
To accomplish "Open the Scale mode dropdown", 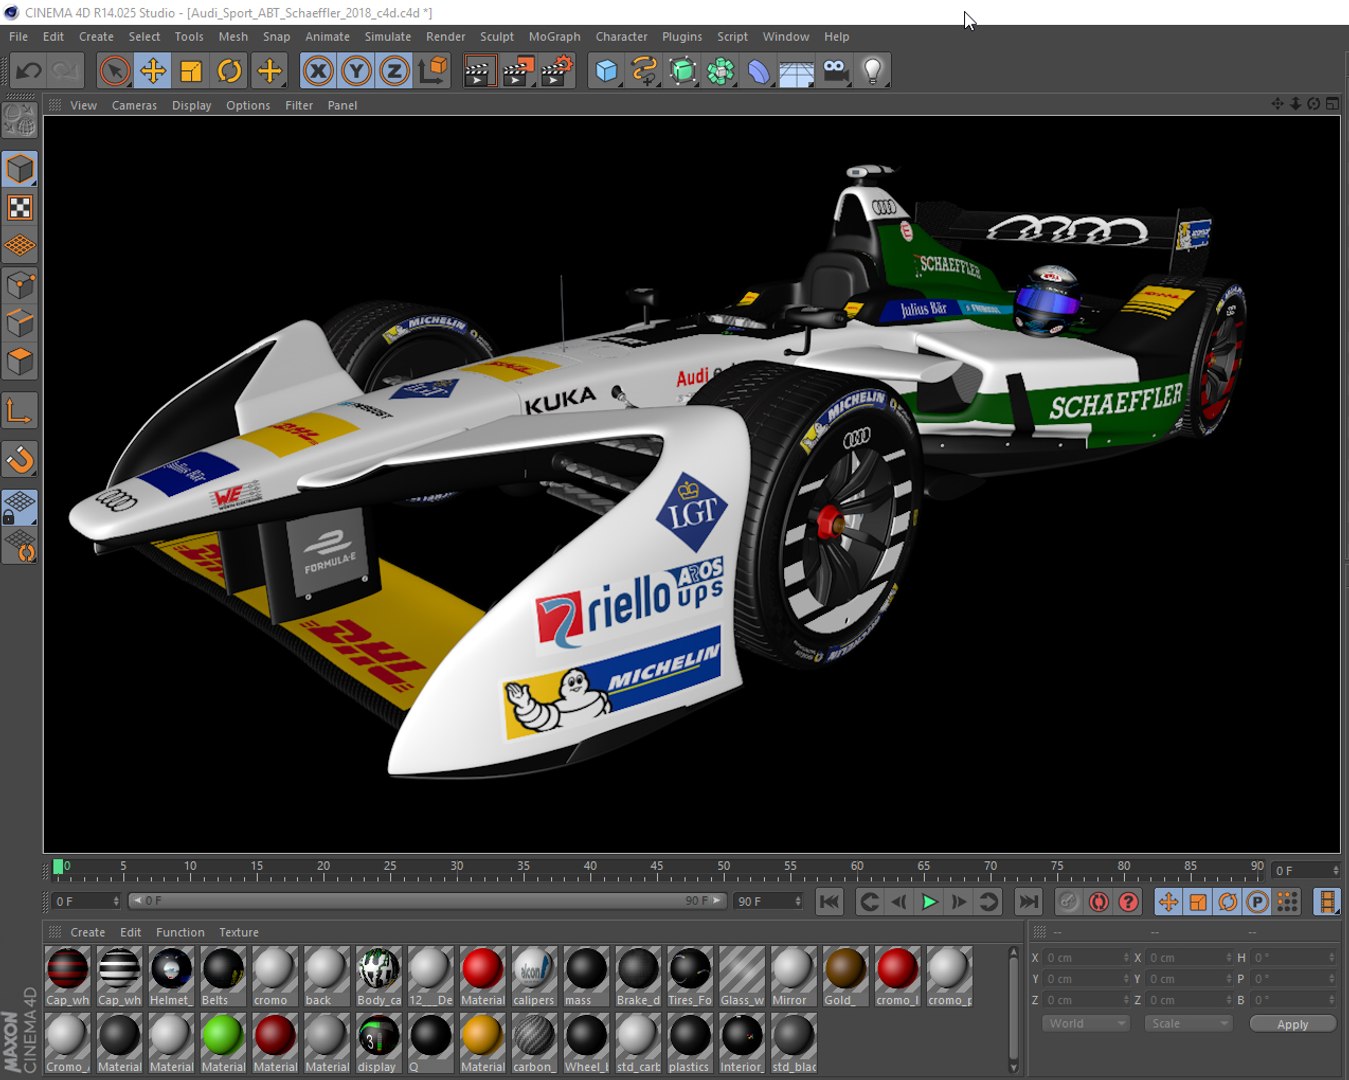I will coord(1188,1024).
